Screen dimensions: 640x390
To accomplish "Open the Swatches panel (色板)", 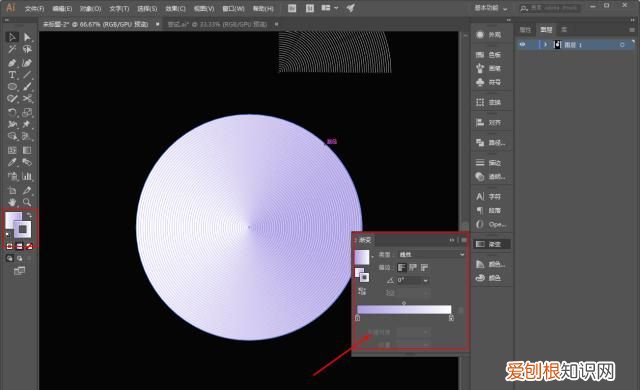I will [x=489, y=55].
